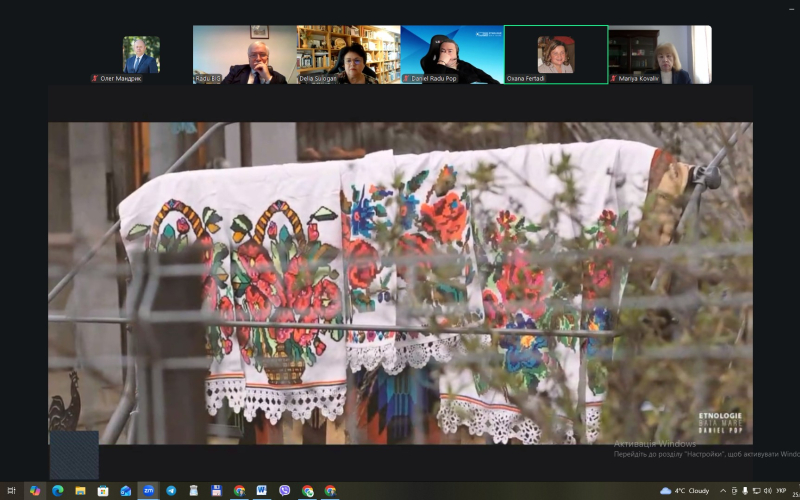Click Daniel Radu Pop's video thumbnail
This screenshot has height=500, width=800.
click(452, 54)
